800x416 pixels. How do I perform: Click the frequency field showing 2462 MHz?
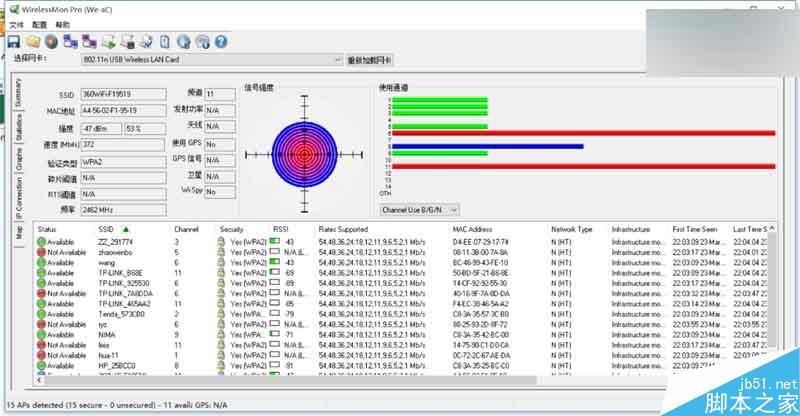(123, 210)
